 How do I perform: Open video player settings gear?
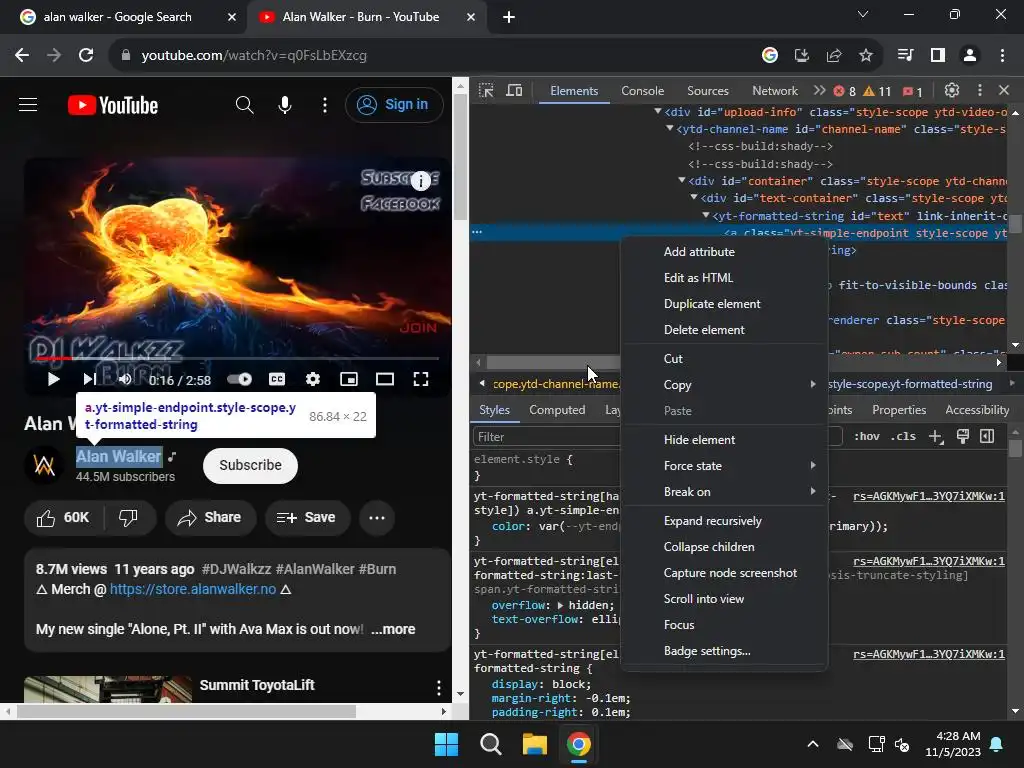click(313, 379)
